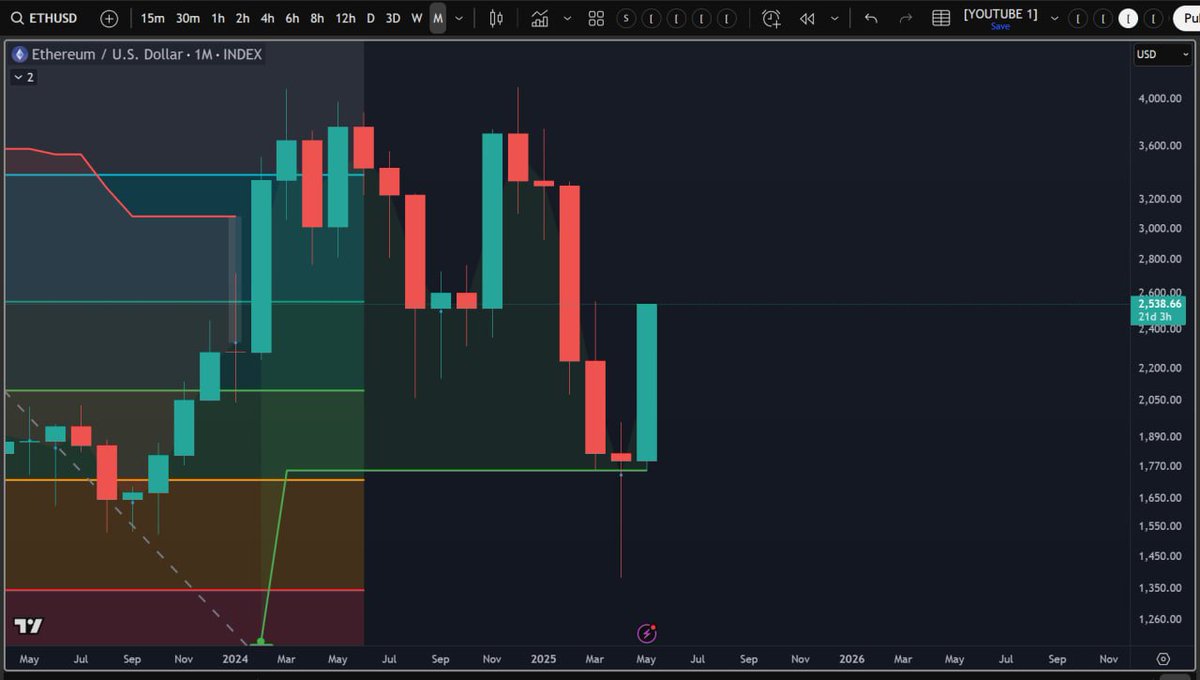Screen dimensions: 1200x680
Task: Click the white highlighted circle button at top right
Action: tap(1128, 18)
